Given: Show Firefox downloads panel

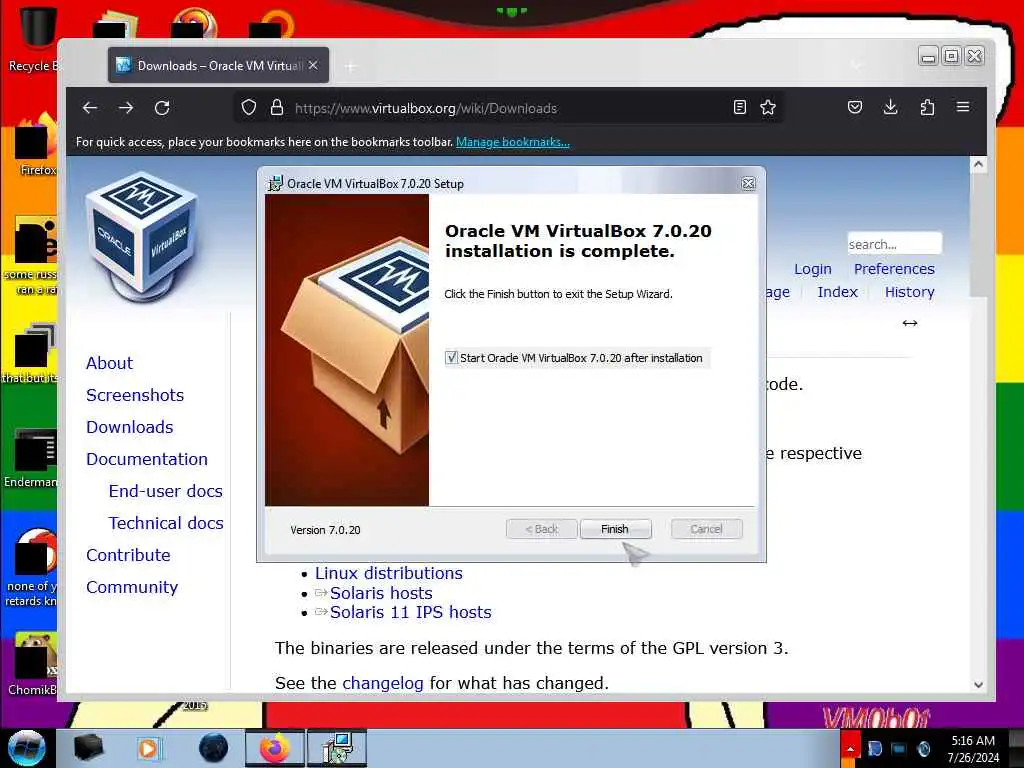Looking at the screenshot, I should click(x=890, y=107).
